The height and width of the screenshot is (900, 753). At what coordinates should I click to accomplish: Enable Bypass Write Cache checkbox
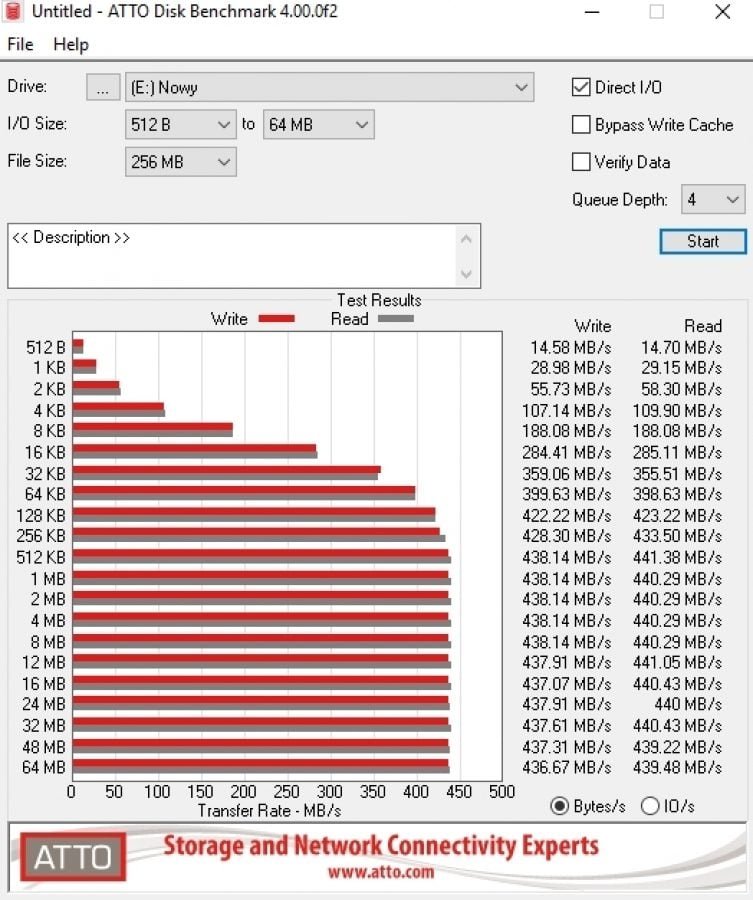click(581, 125)
